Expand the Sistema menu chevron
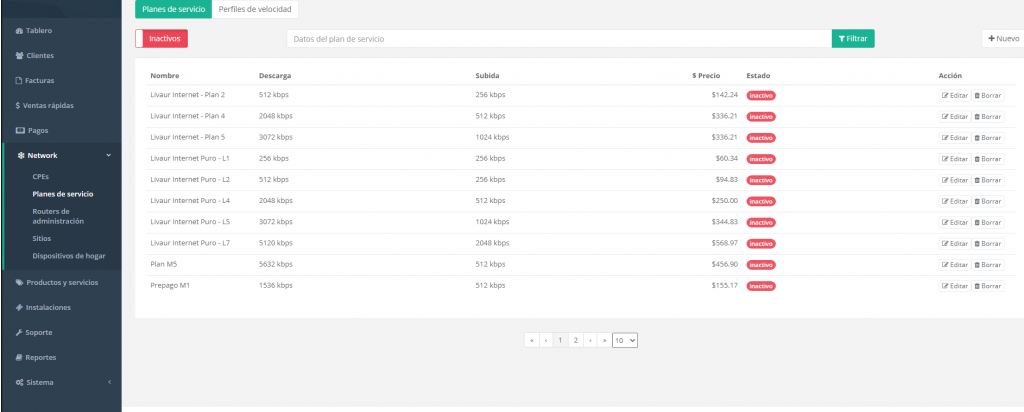 (x=109, y=382)
